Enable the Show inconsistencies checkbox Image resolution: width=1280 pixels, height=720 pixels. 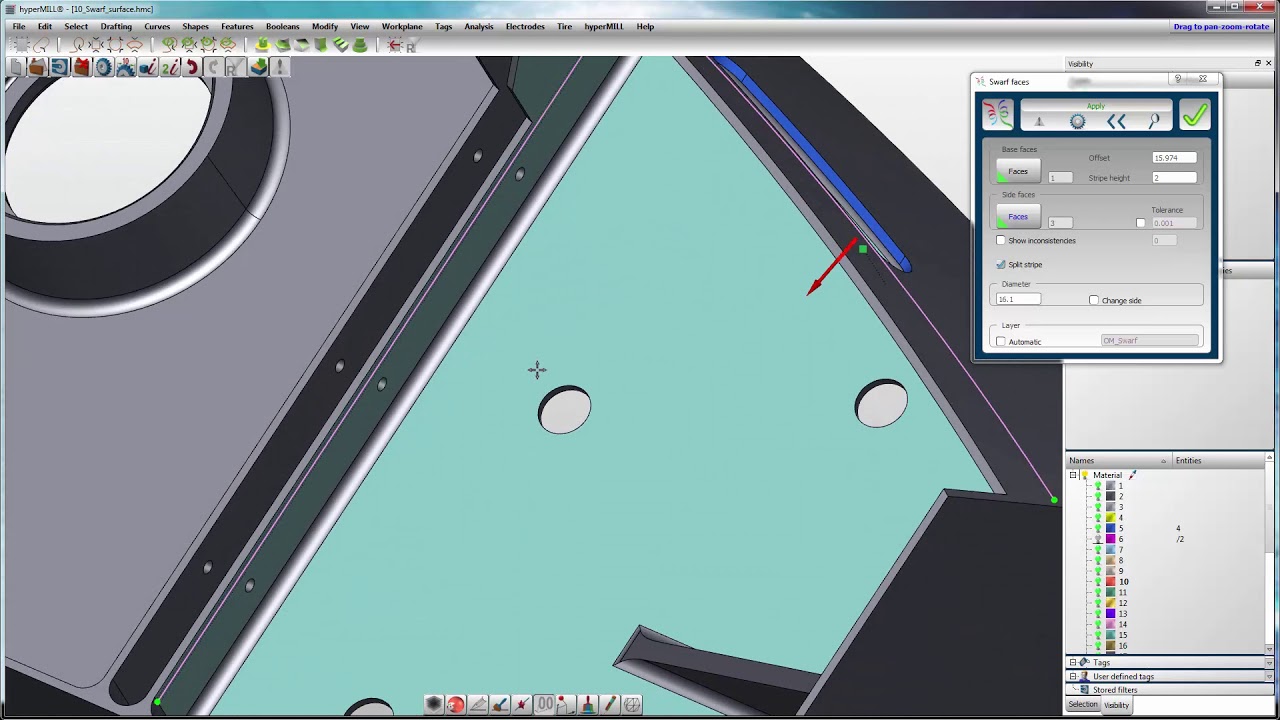tap(1001, 240)
